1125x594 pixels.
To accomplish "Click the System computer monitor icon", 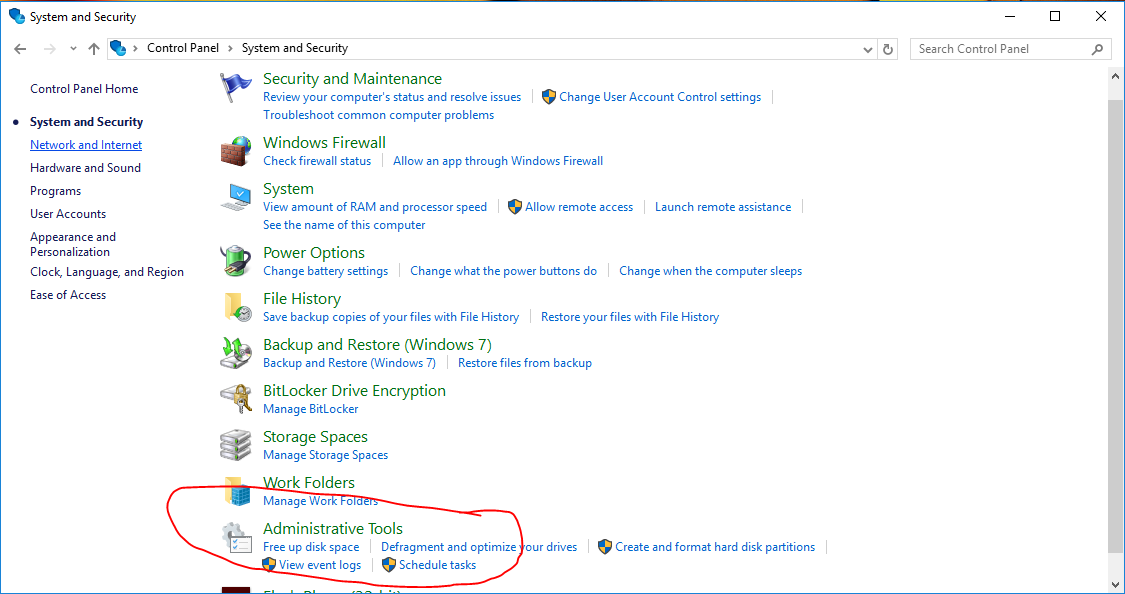I will point(236,197).
